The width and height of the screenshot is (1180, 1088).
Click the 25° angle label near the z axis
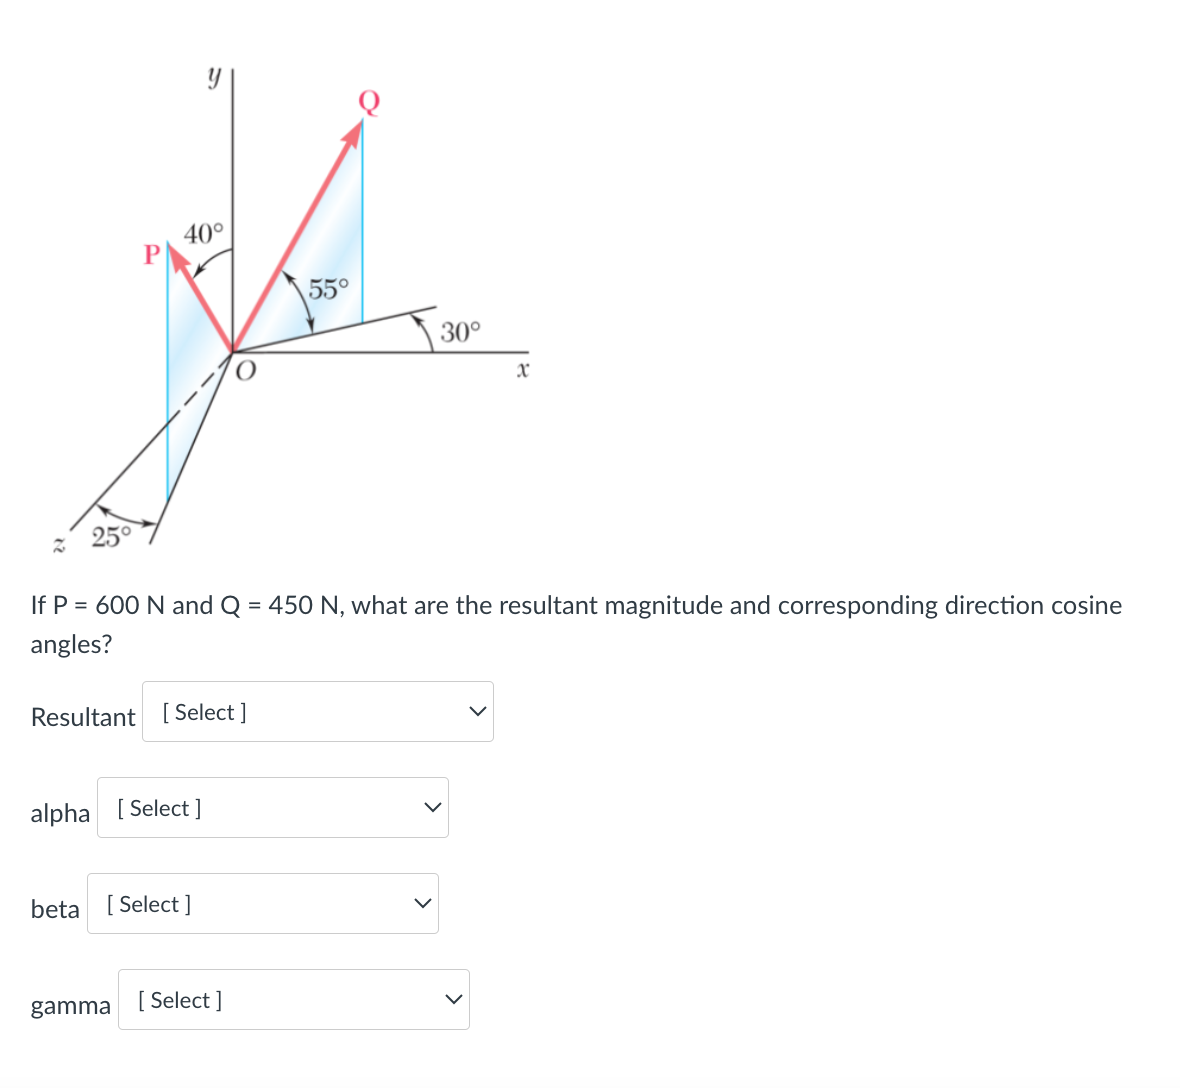click(x=110, y=536)
